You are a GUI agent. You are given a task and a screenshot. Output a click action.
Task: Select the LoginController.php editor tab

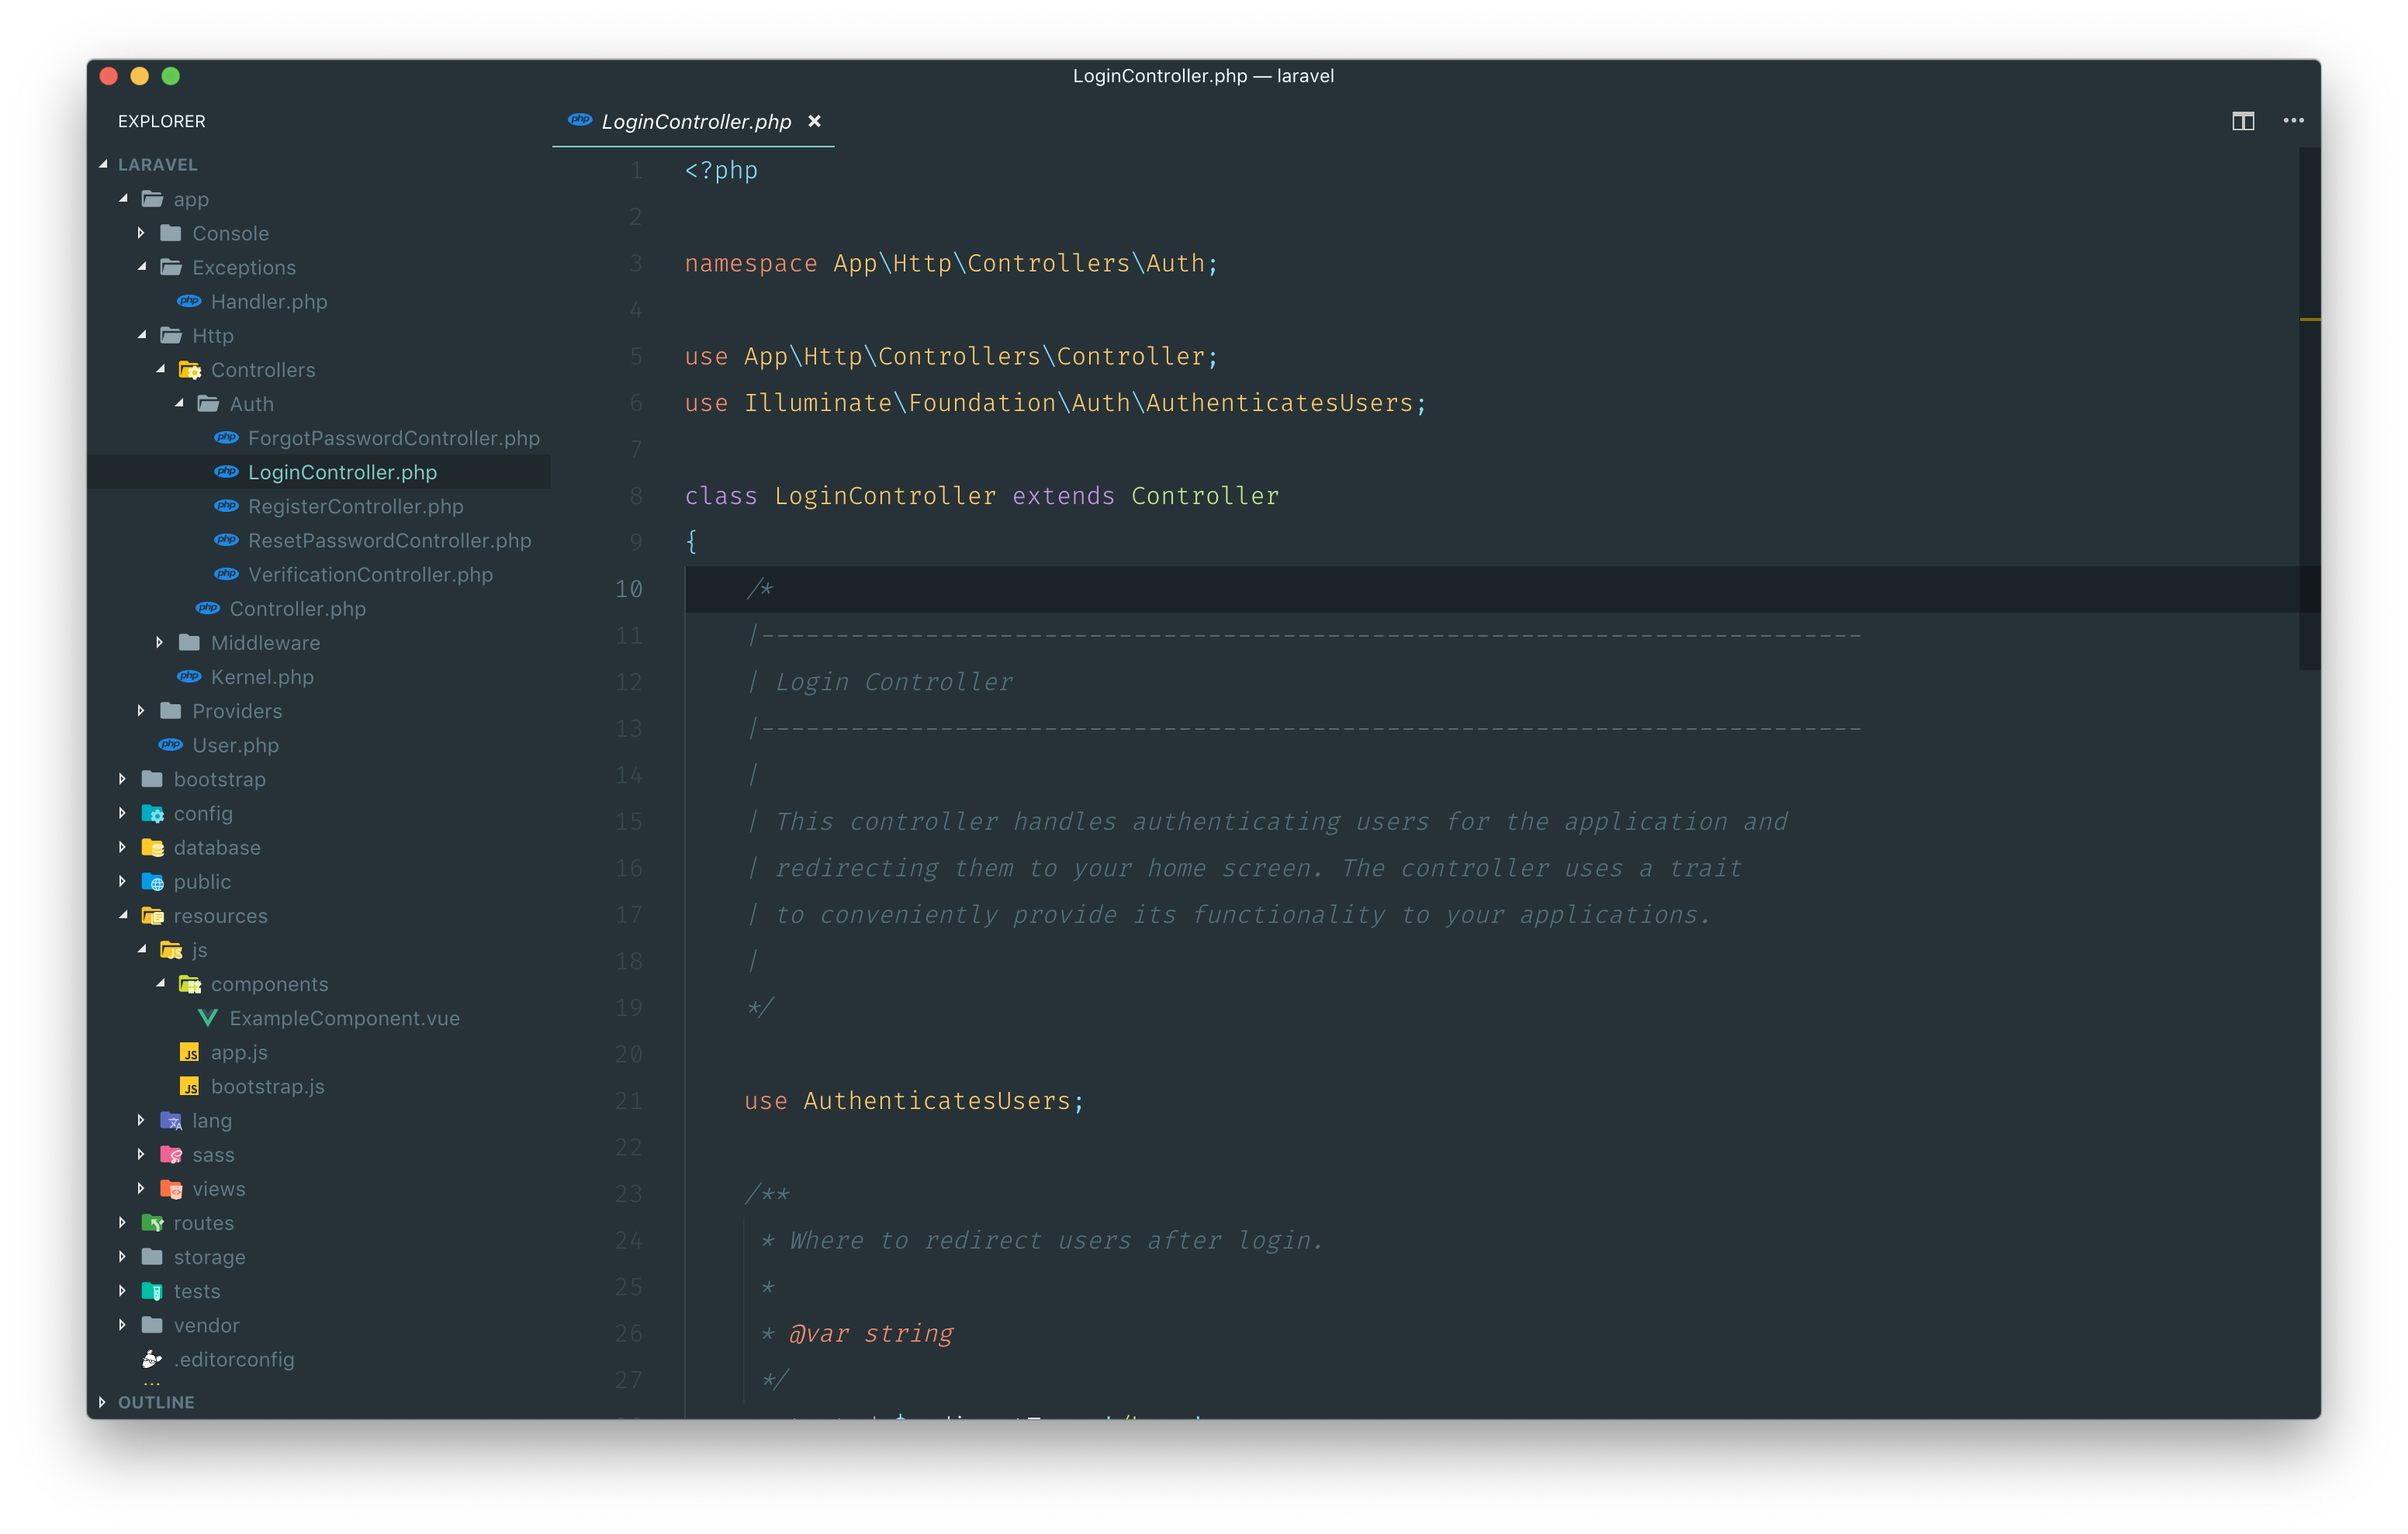pyautogui.click(x=695, y=122)
